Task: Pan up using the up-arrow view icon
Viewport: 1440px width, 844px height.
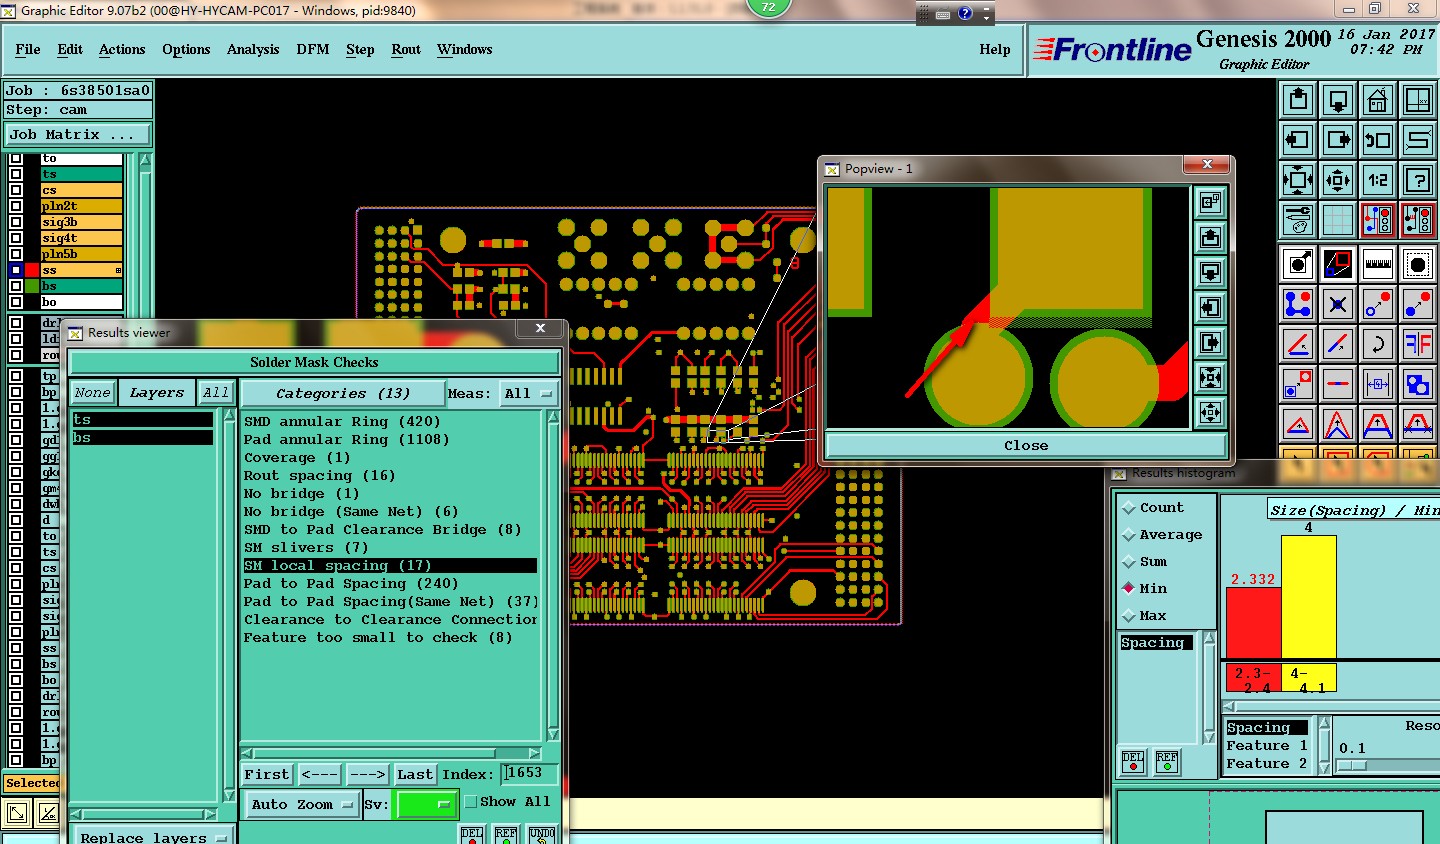Action: [1298, 100]
